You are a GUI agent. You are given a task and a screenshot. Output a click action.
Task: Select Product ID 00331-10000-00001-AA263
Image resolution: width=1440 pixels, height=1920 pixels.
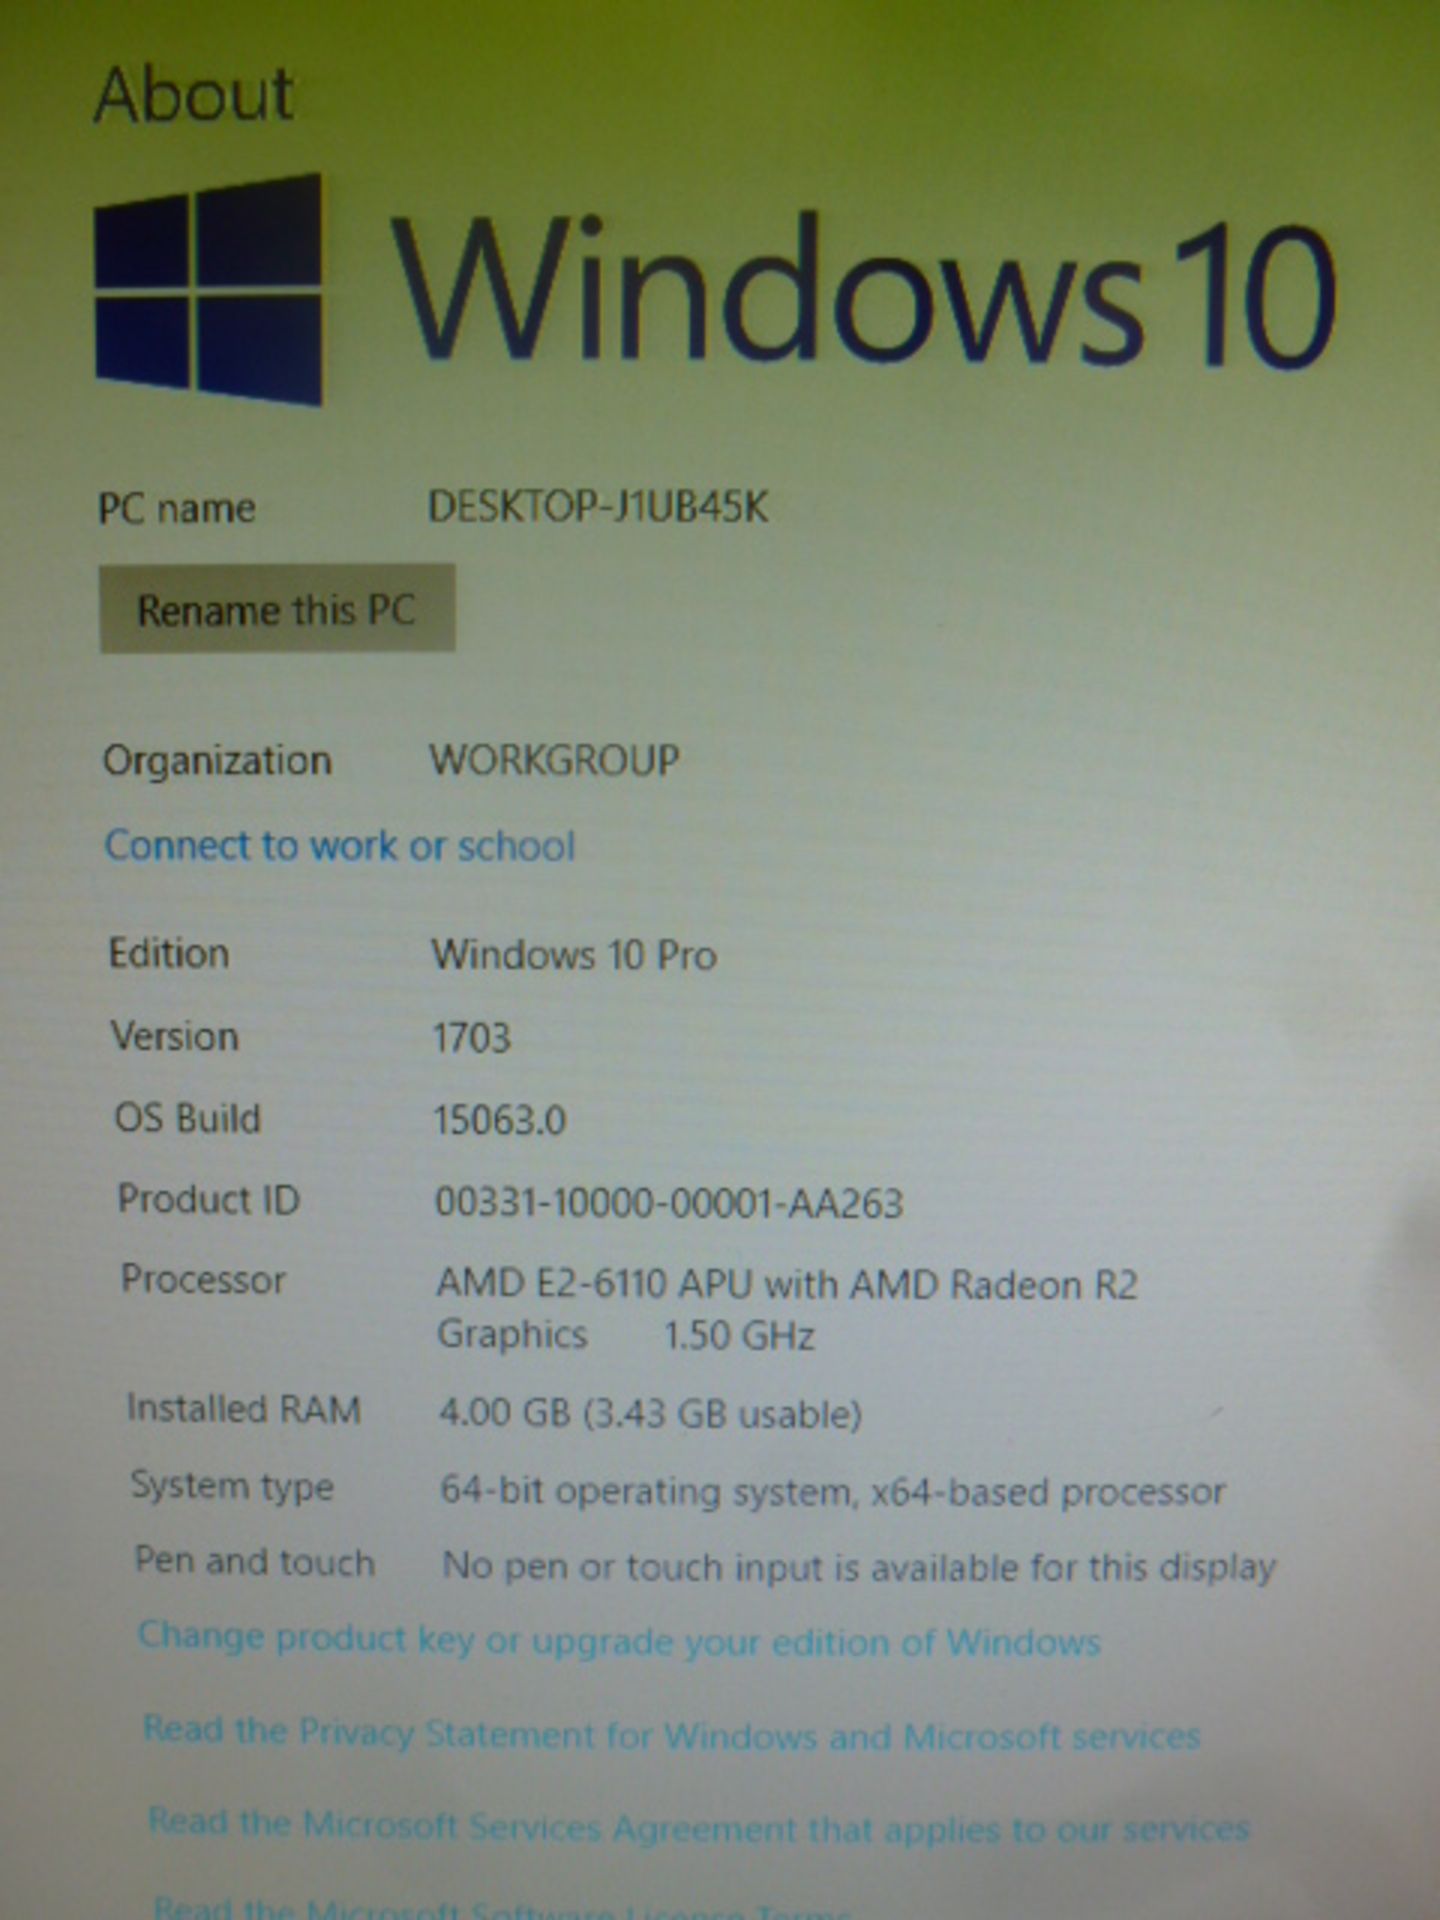point(669,1202)
